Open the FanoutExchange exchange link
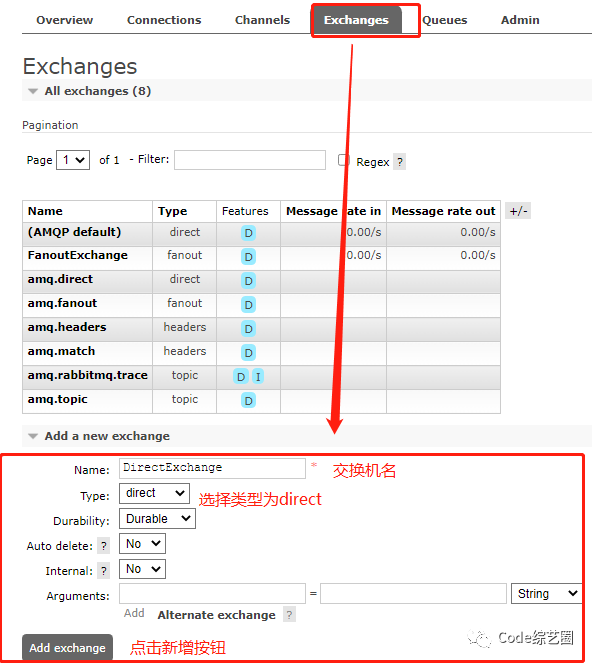This screenshot has width=592, height=664. pos(77,255)
